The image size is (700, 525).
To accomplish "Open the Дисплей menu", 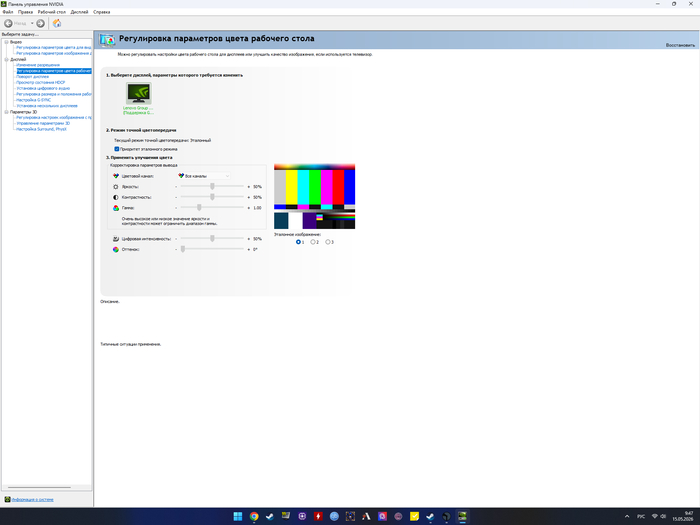I will (79, 12).
